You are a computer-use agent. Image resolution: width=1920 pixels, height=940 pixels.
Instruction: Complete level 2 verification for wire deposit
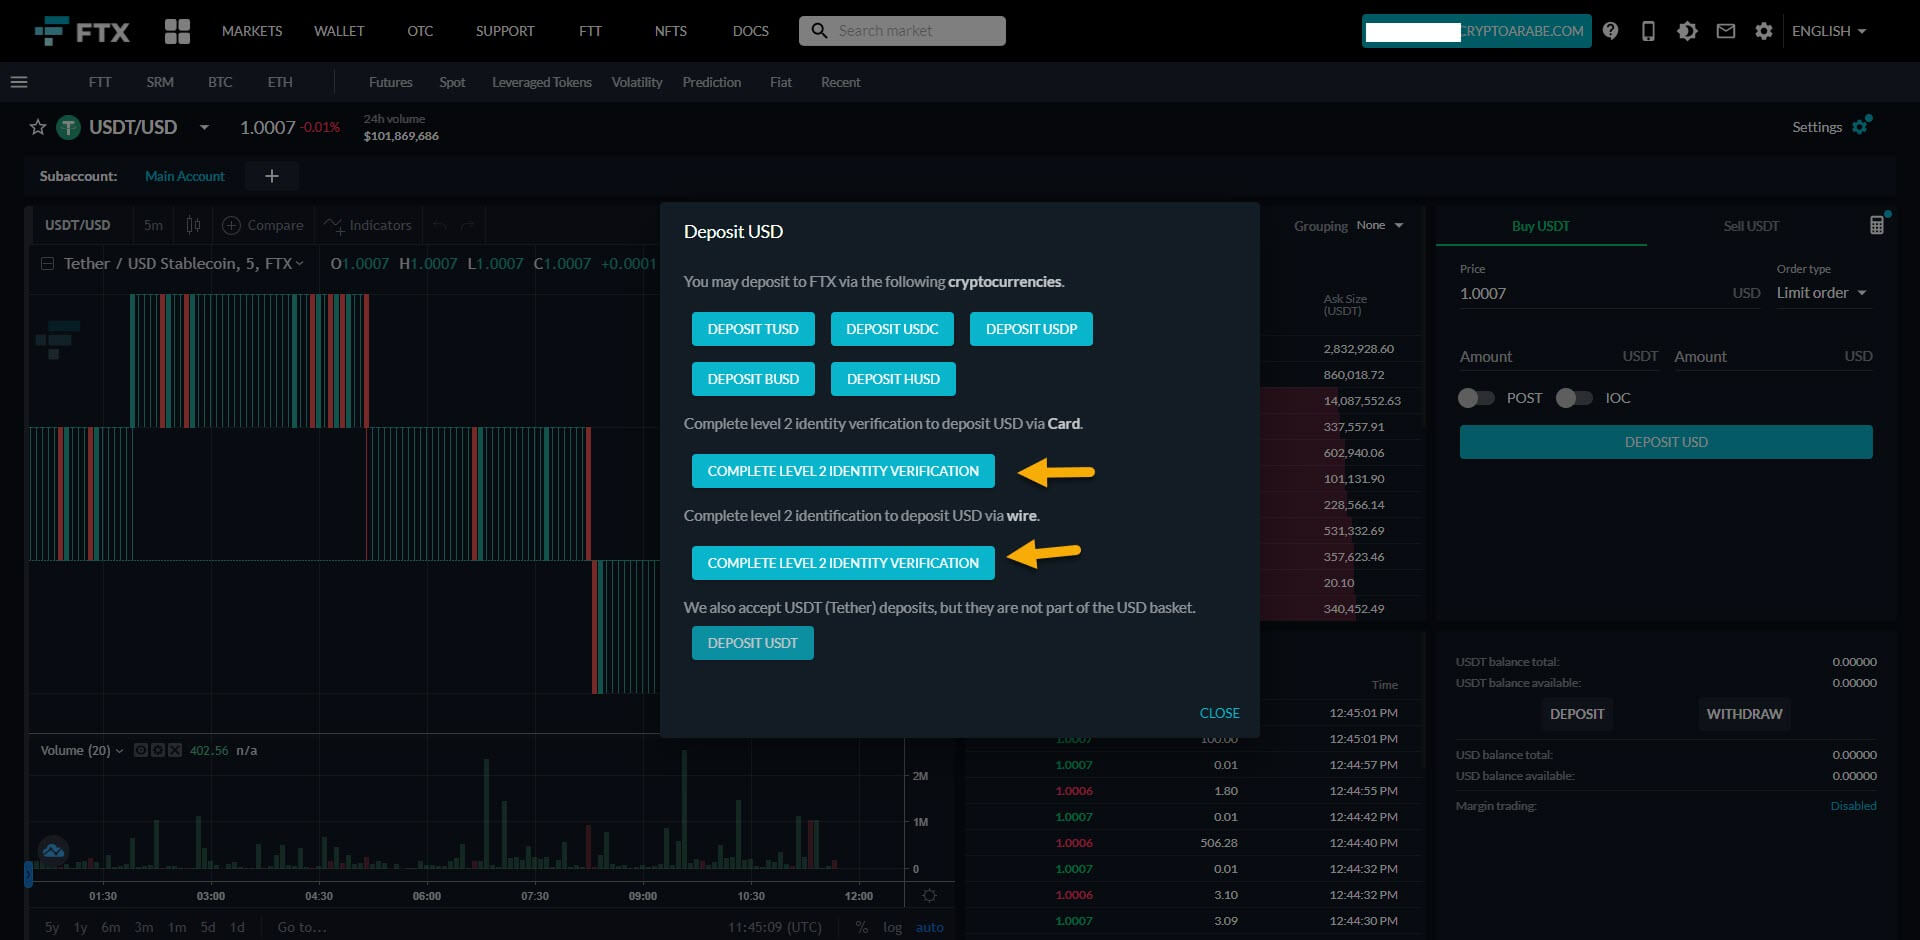click(843, 563)
